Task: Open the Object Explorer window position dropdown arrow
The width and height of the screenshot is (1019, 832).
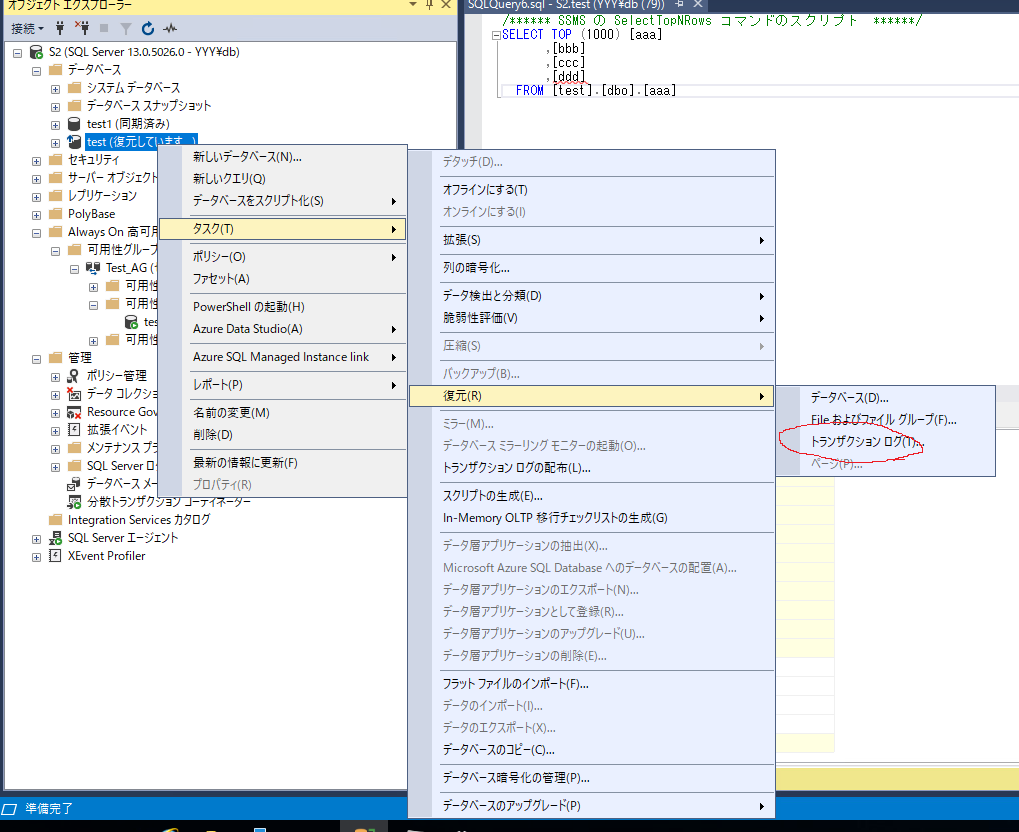Action: pyautogui.click(x=413, y=5)
